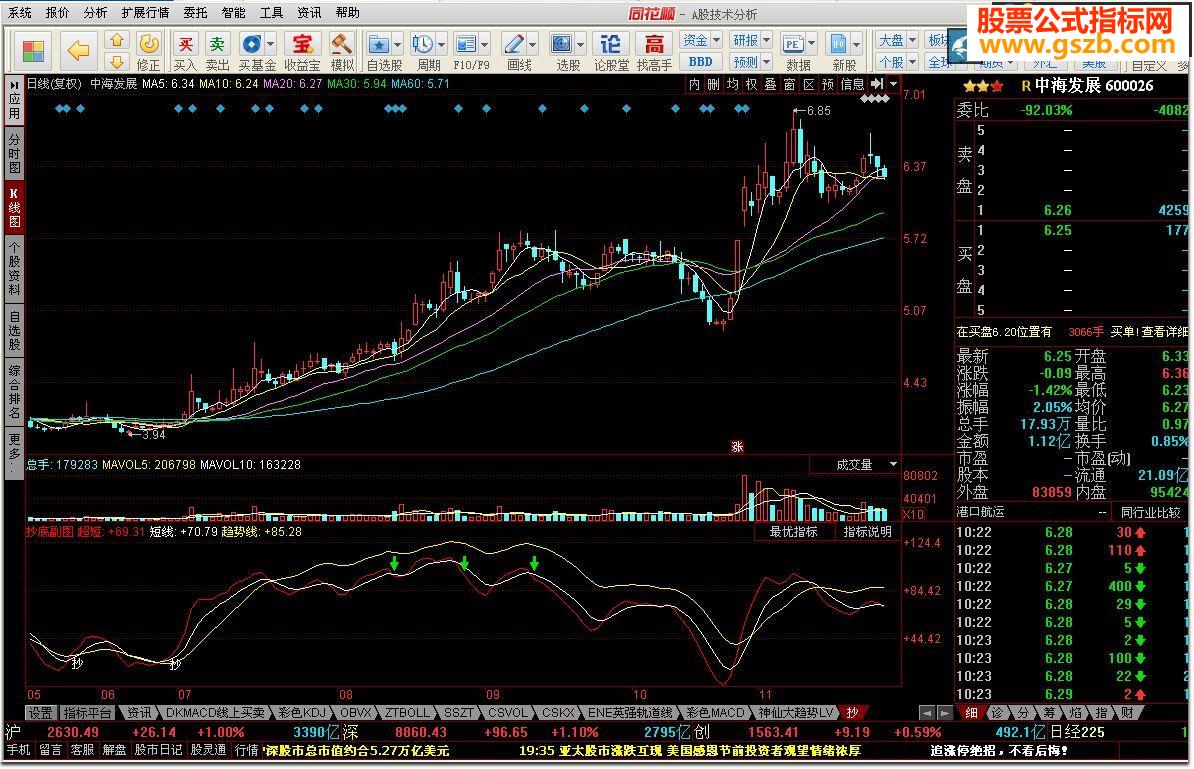1194x769 pixels.
Task: Toggle the 权 adjustment option
Action: coord(751,84)
